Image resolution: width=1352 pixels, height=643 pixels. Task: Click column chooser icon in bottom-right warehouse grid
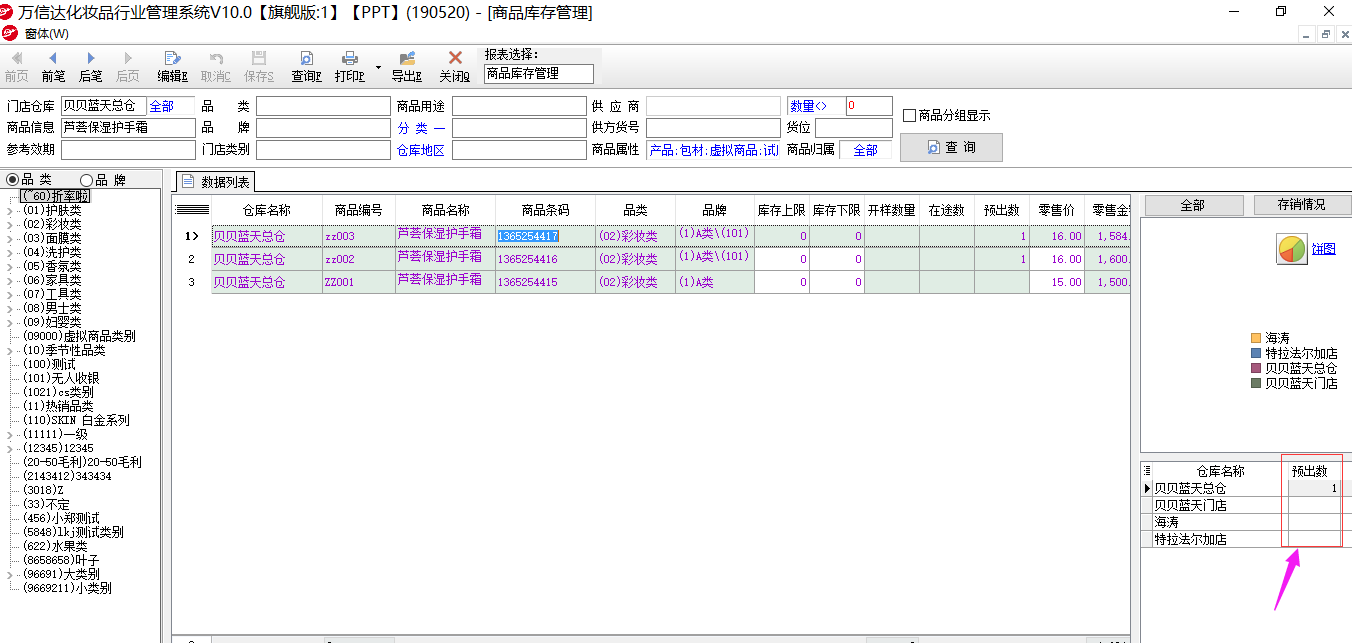click(1147, 471)
